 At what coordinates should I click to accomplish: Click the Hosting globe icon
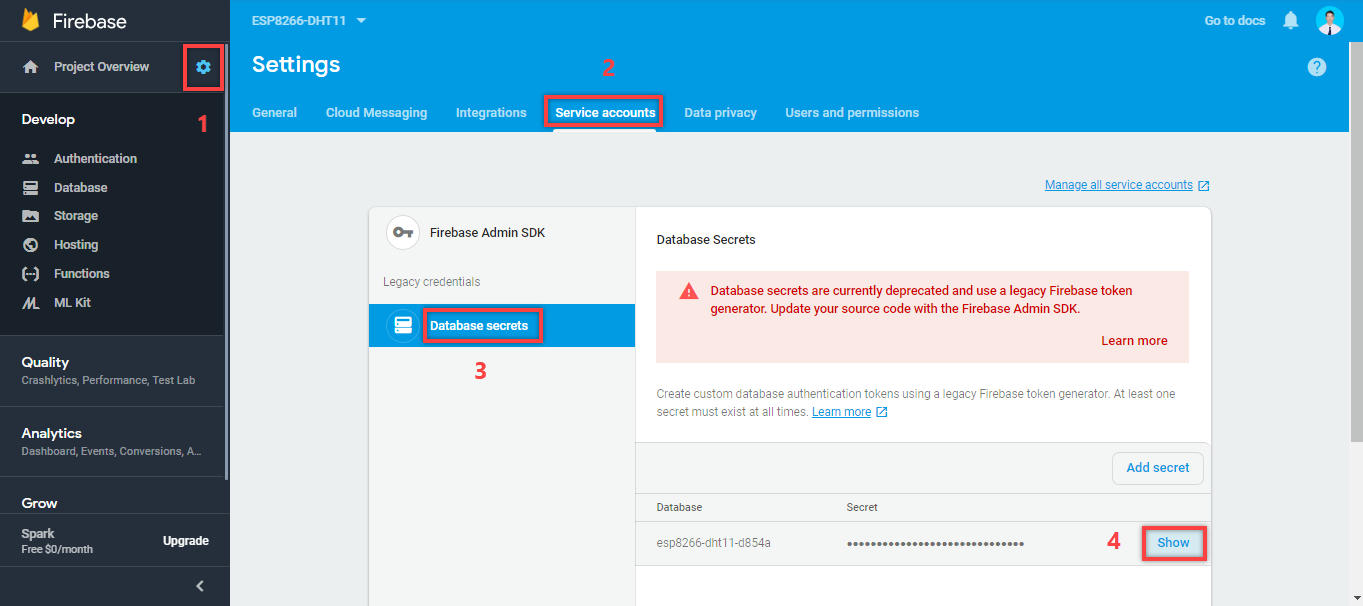coord(31,245)
